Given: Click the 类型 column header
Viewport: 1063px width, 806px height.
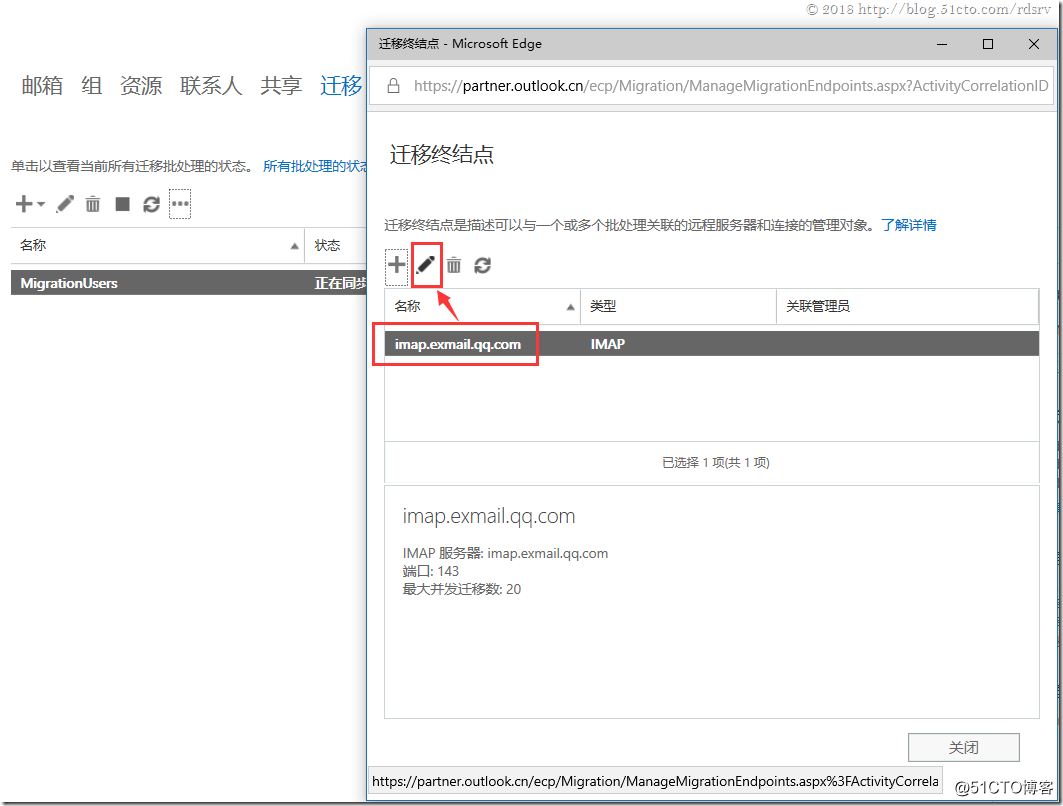Looking at the screenshot, I should click(678, 306).
